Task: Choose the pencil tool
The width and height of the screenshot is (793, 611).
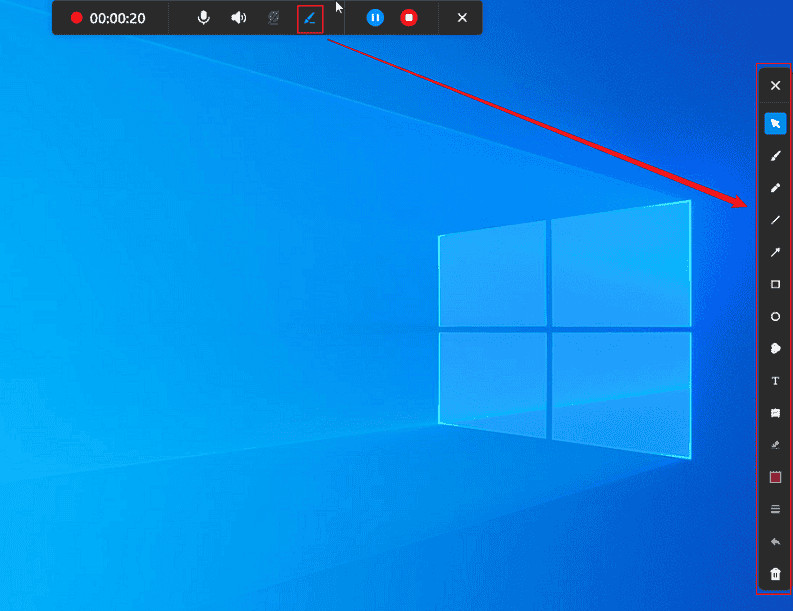Action: point(775,188)
